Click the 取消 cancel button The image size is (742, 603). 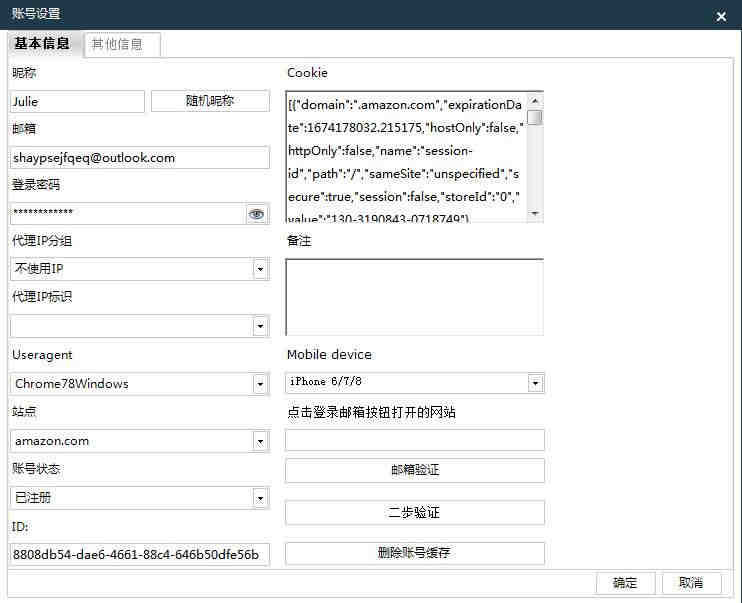coord(690,583)
